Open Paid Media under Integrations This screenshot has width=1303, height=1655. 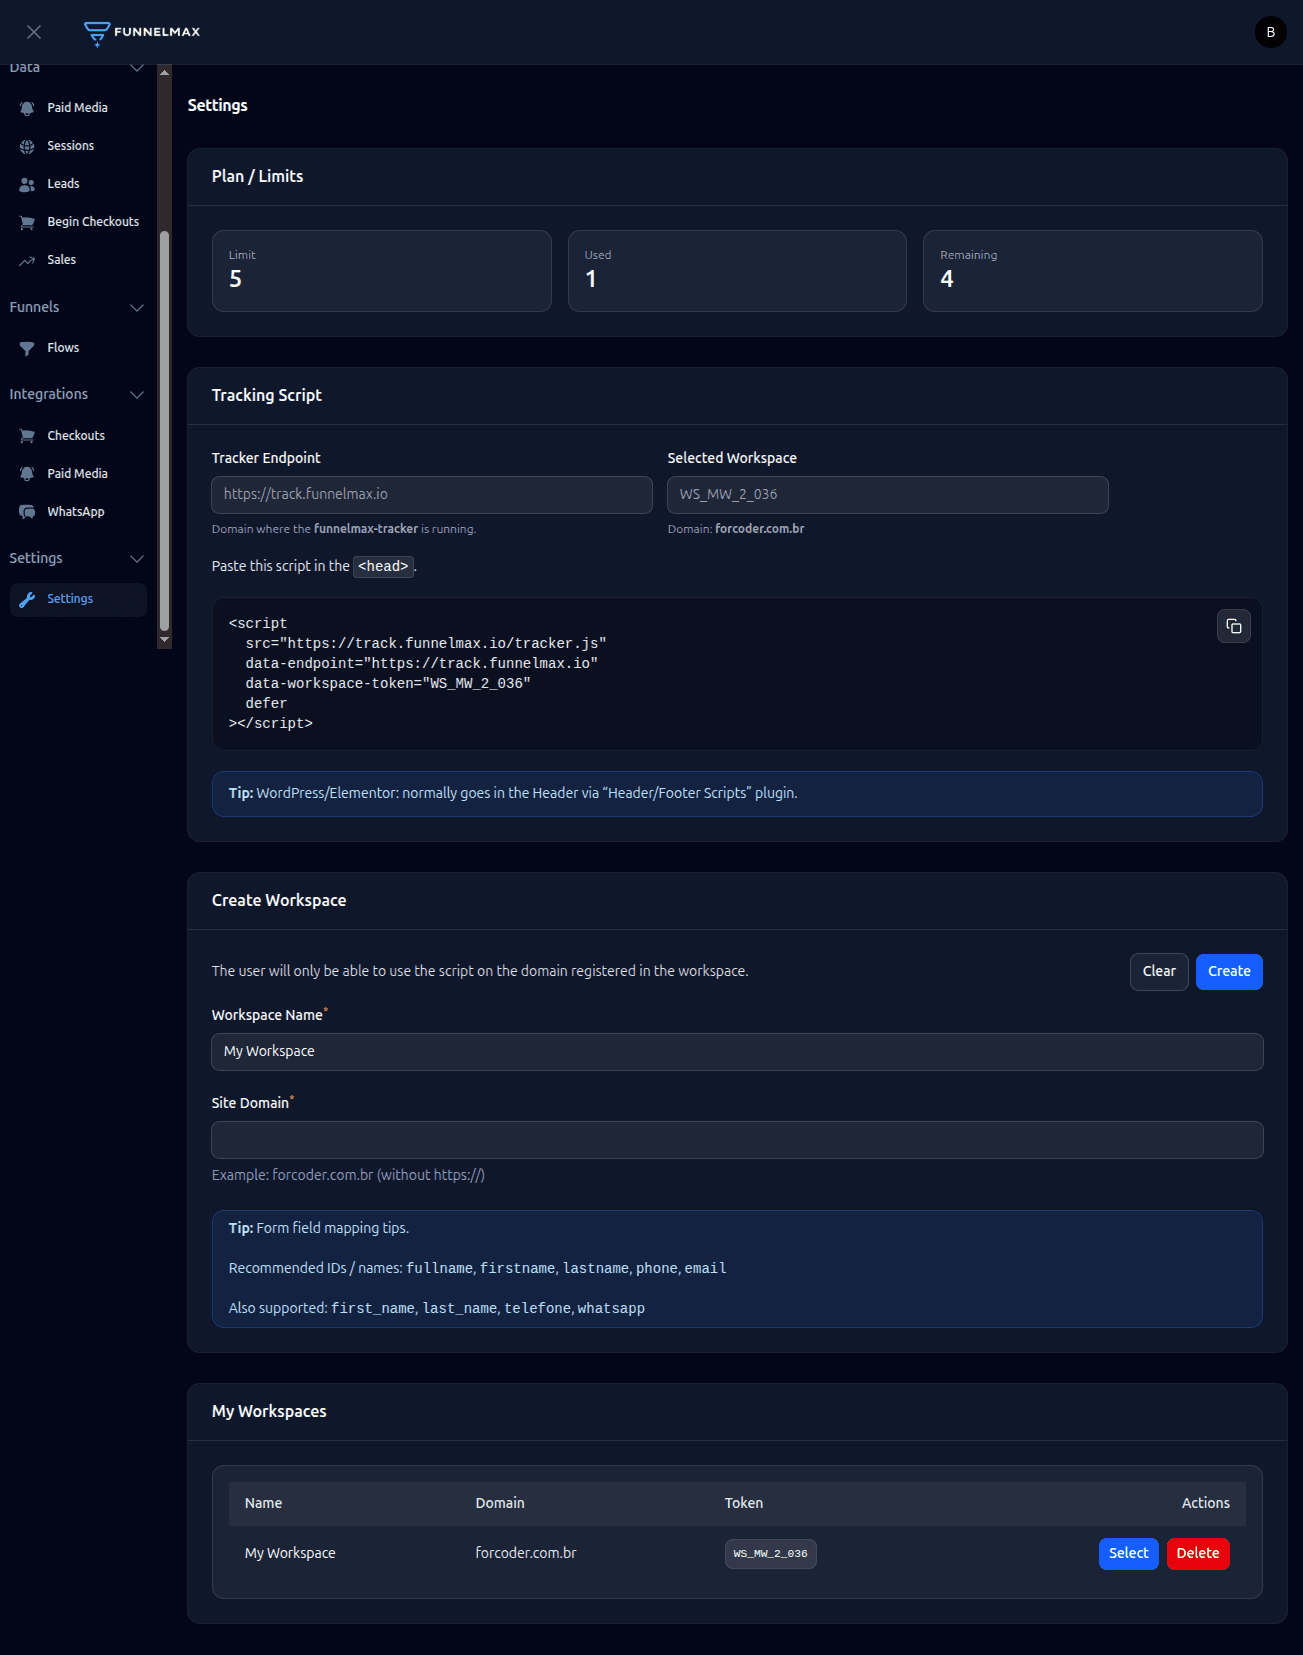pos(78,474)
